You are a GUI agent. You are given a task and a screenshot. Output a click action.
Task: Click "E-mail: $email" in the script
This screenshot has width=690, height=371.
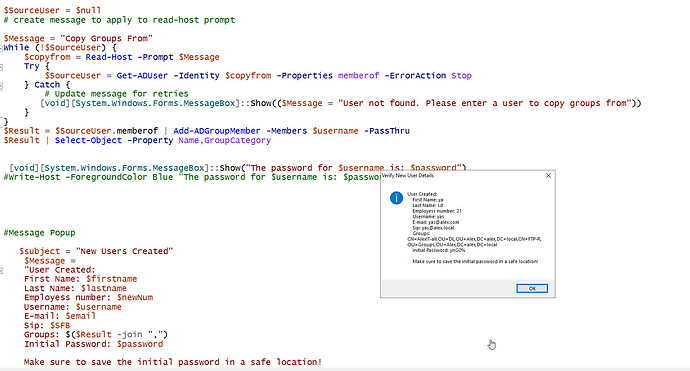[x=60, y=316]
